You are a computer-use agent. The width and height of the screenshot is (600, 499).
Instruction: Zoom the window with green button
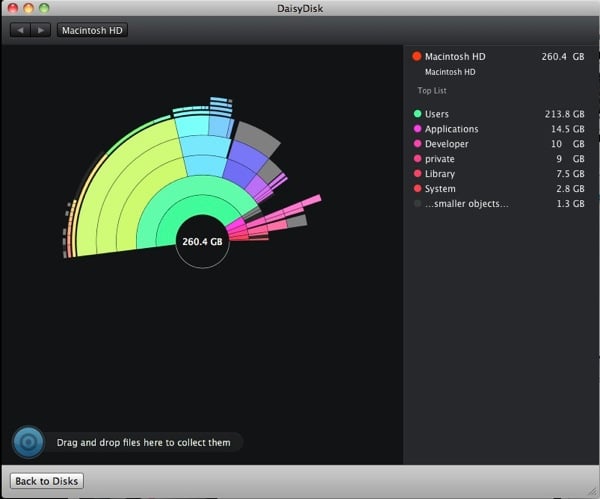point(44,8)
